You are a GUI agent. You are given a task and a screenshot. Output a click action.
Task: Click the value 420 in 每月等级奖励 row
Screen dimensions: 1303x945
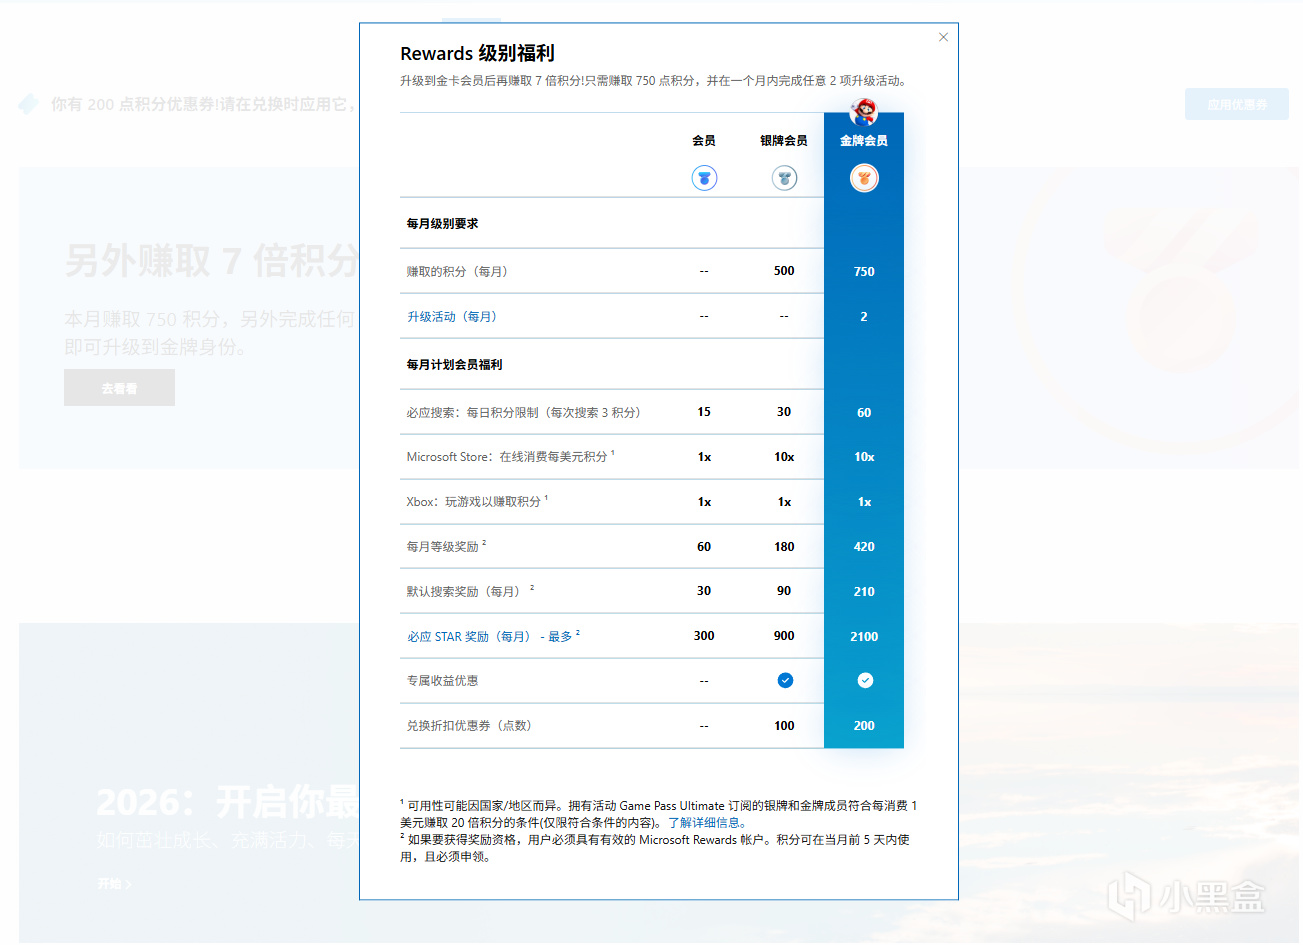[x=864, y=546]
